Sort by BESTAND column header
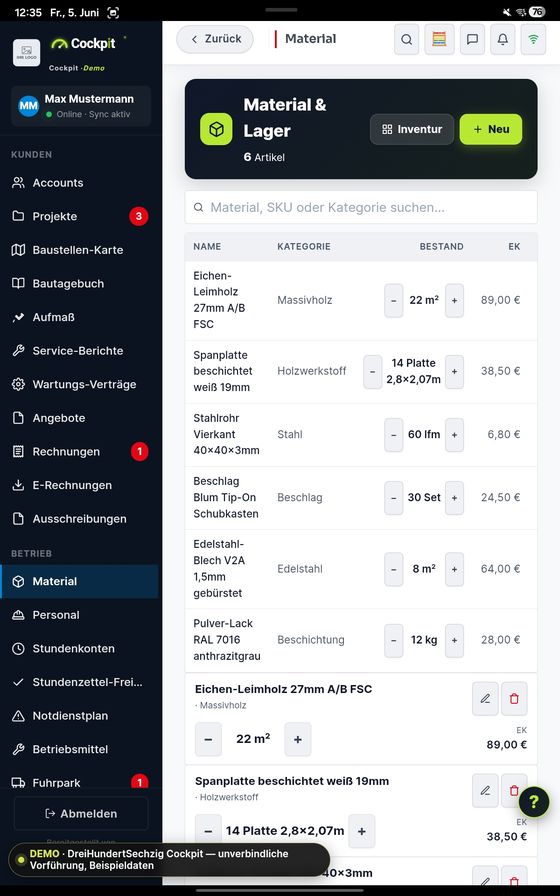 point(442,247)
